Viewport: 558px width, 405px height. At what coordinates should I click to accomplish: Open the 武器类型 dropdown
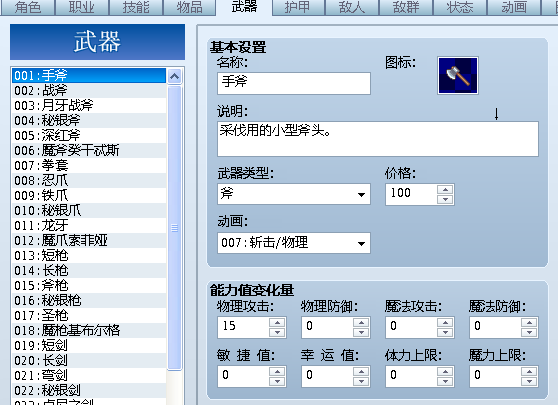point(294,194)
